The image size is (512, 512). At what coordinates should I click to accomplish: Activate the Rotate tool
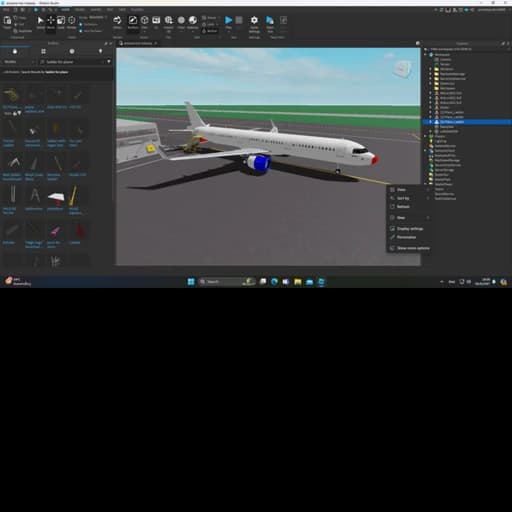point(72,22)
